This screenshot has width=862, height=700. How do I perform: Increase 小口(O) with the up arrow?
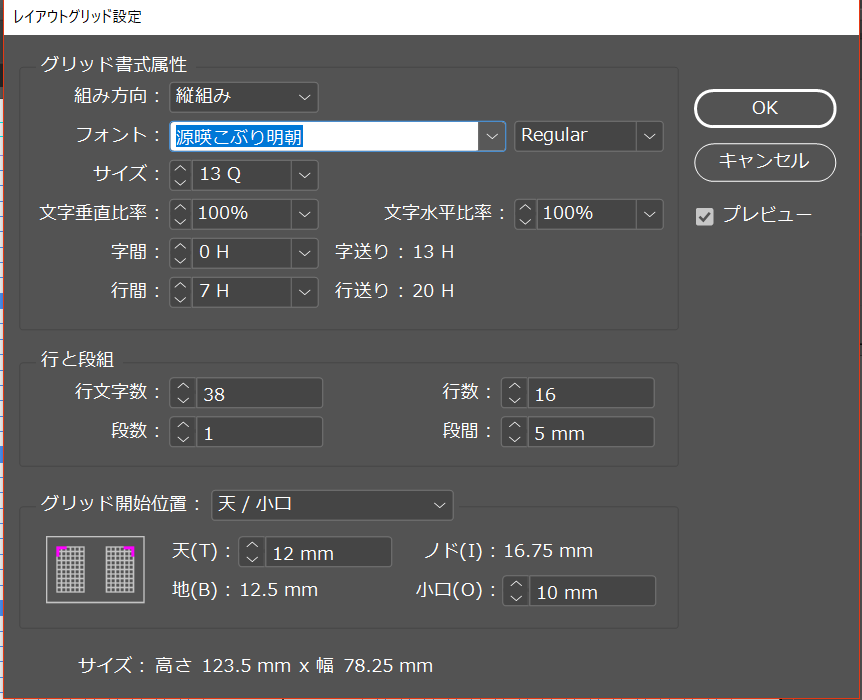click(516, 584)
